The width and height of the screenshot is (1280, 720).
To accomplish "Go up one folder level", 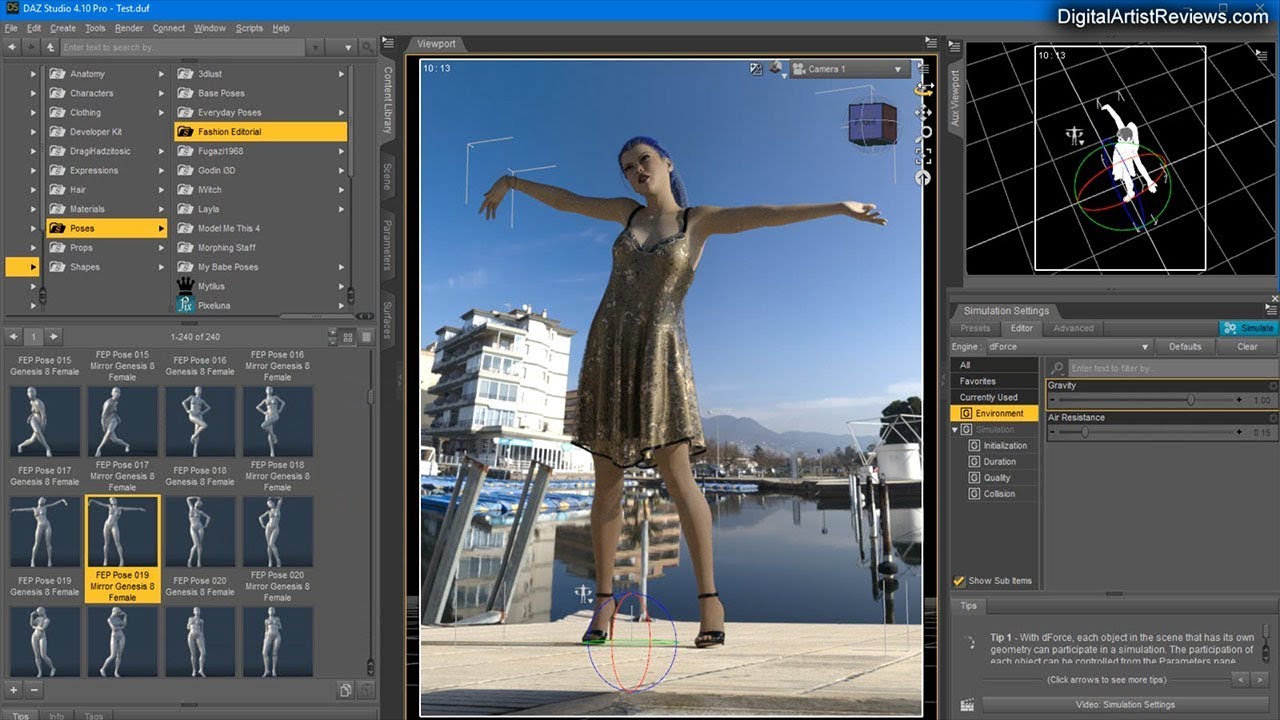I will coord(50,47).
